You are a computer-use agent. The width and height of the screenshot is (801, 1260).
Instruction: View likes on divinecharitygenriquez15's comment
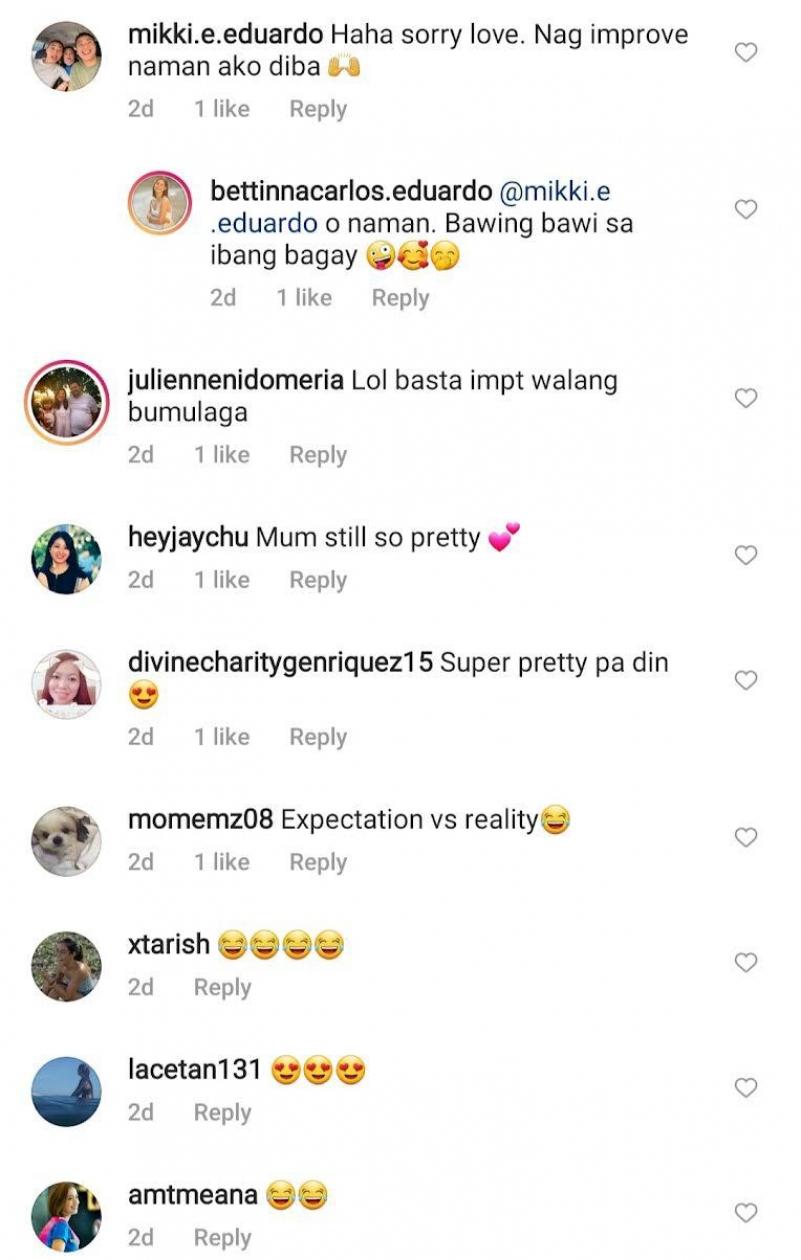click(222, 737)
